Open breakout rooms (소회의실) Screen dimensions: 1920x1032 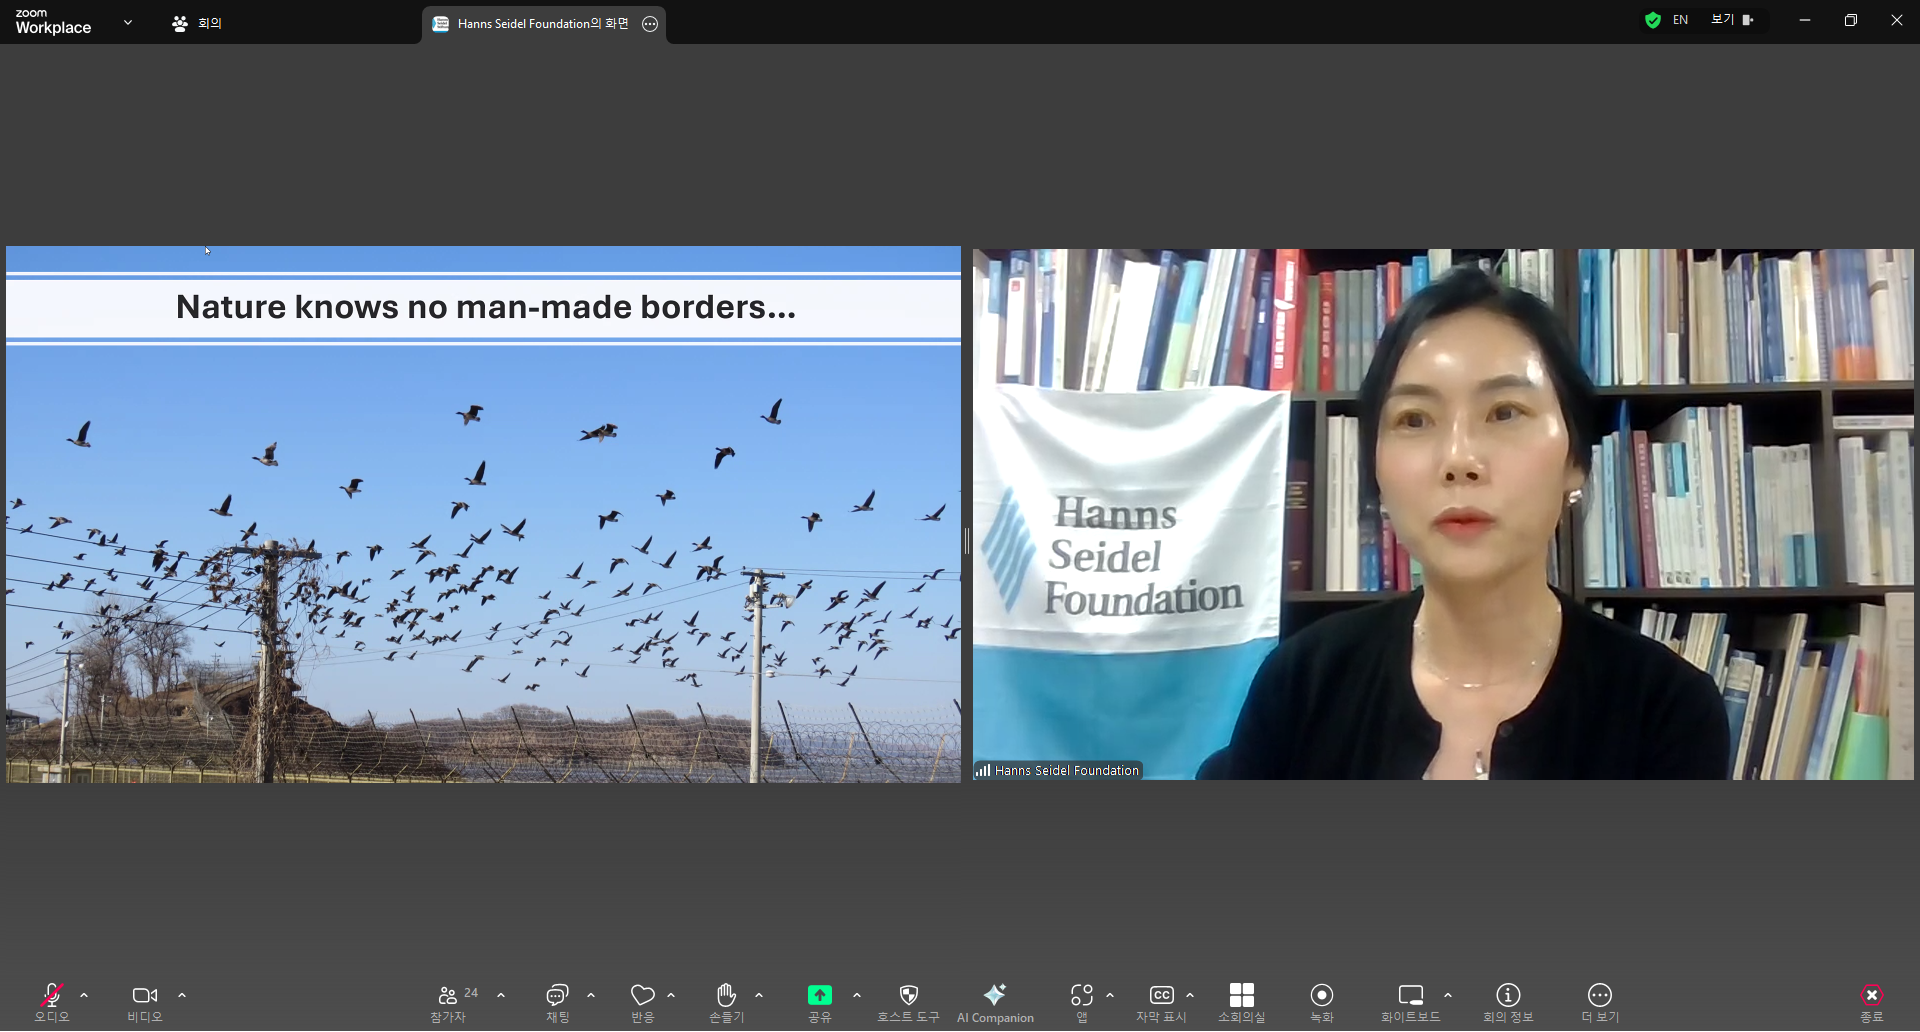1241,996
